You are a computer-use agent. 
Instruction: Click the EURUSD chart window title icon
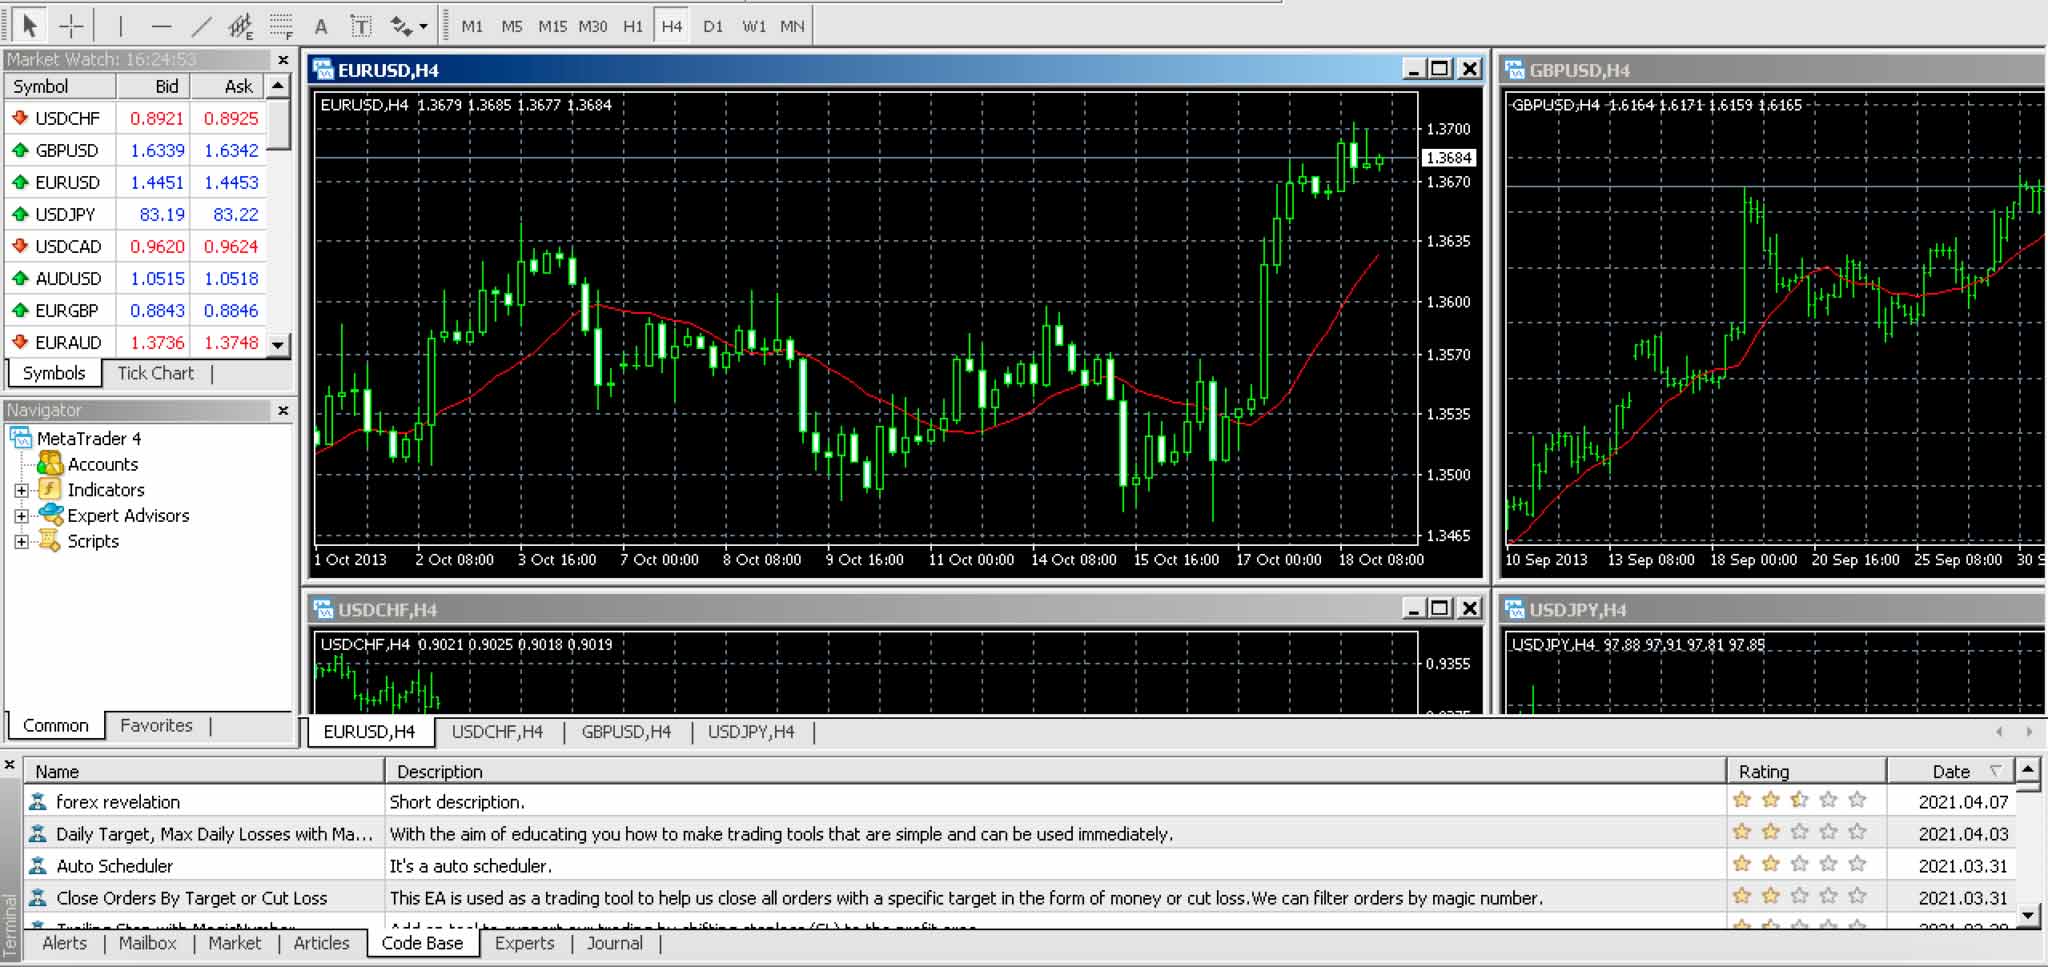click(x=323, y=69)
